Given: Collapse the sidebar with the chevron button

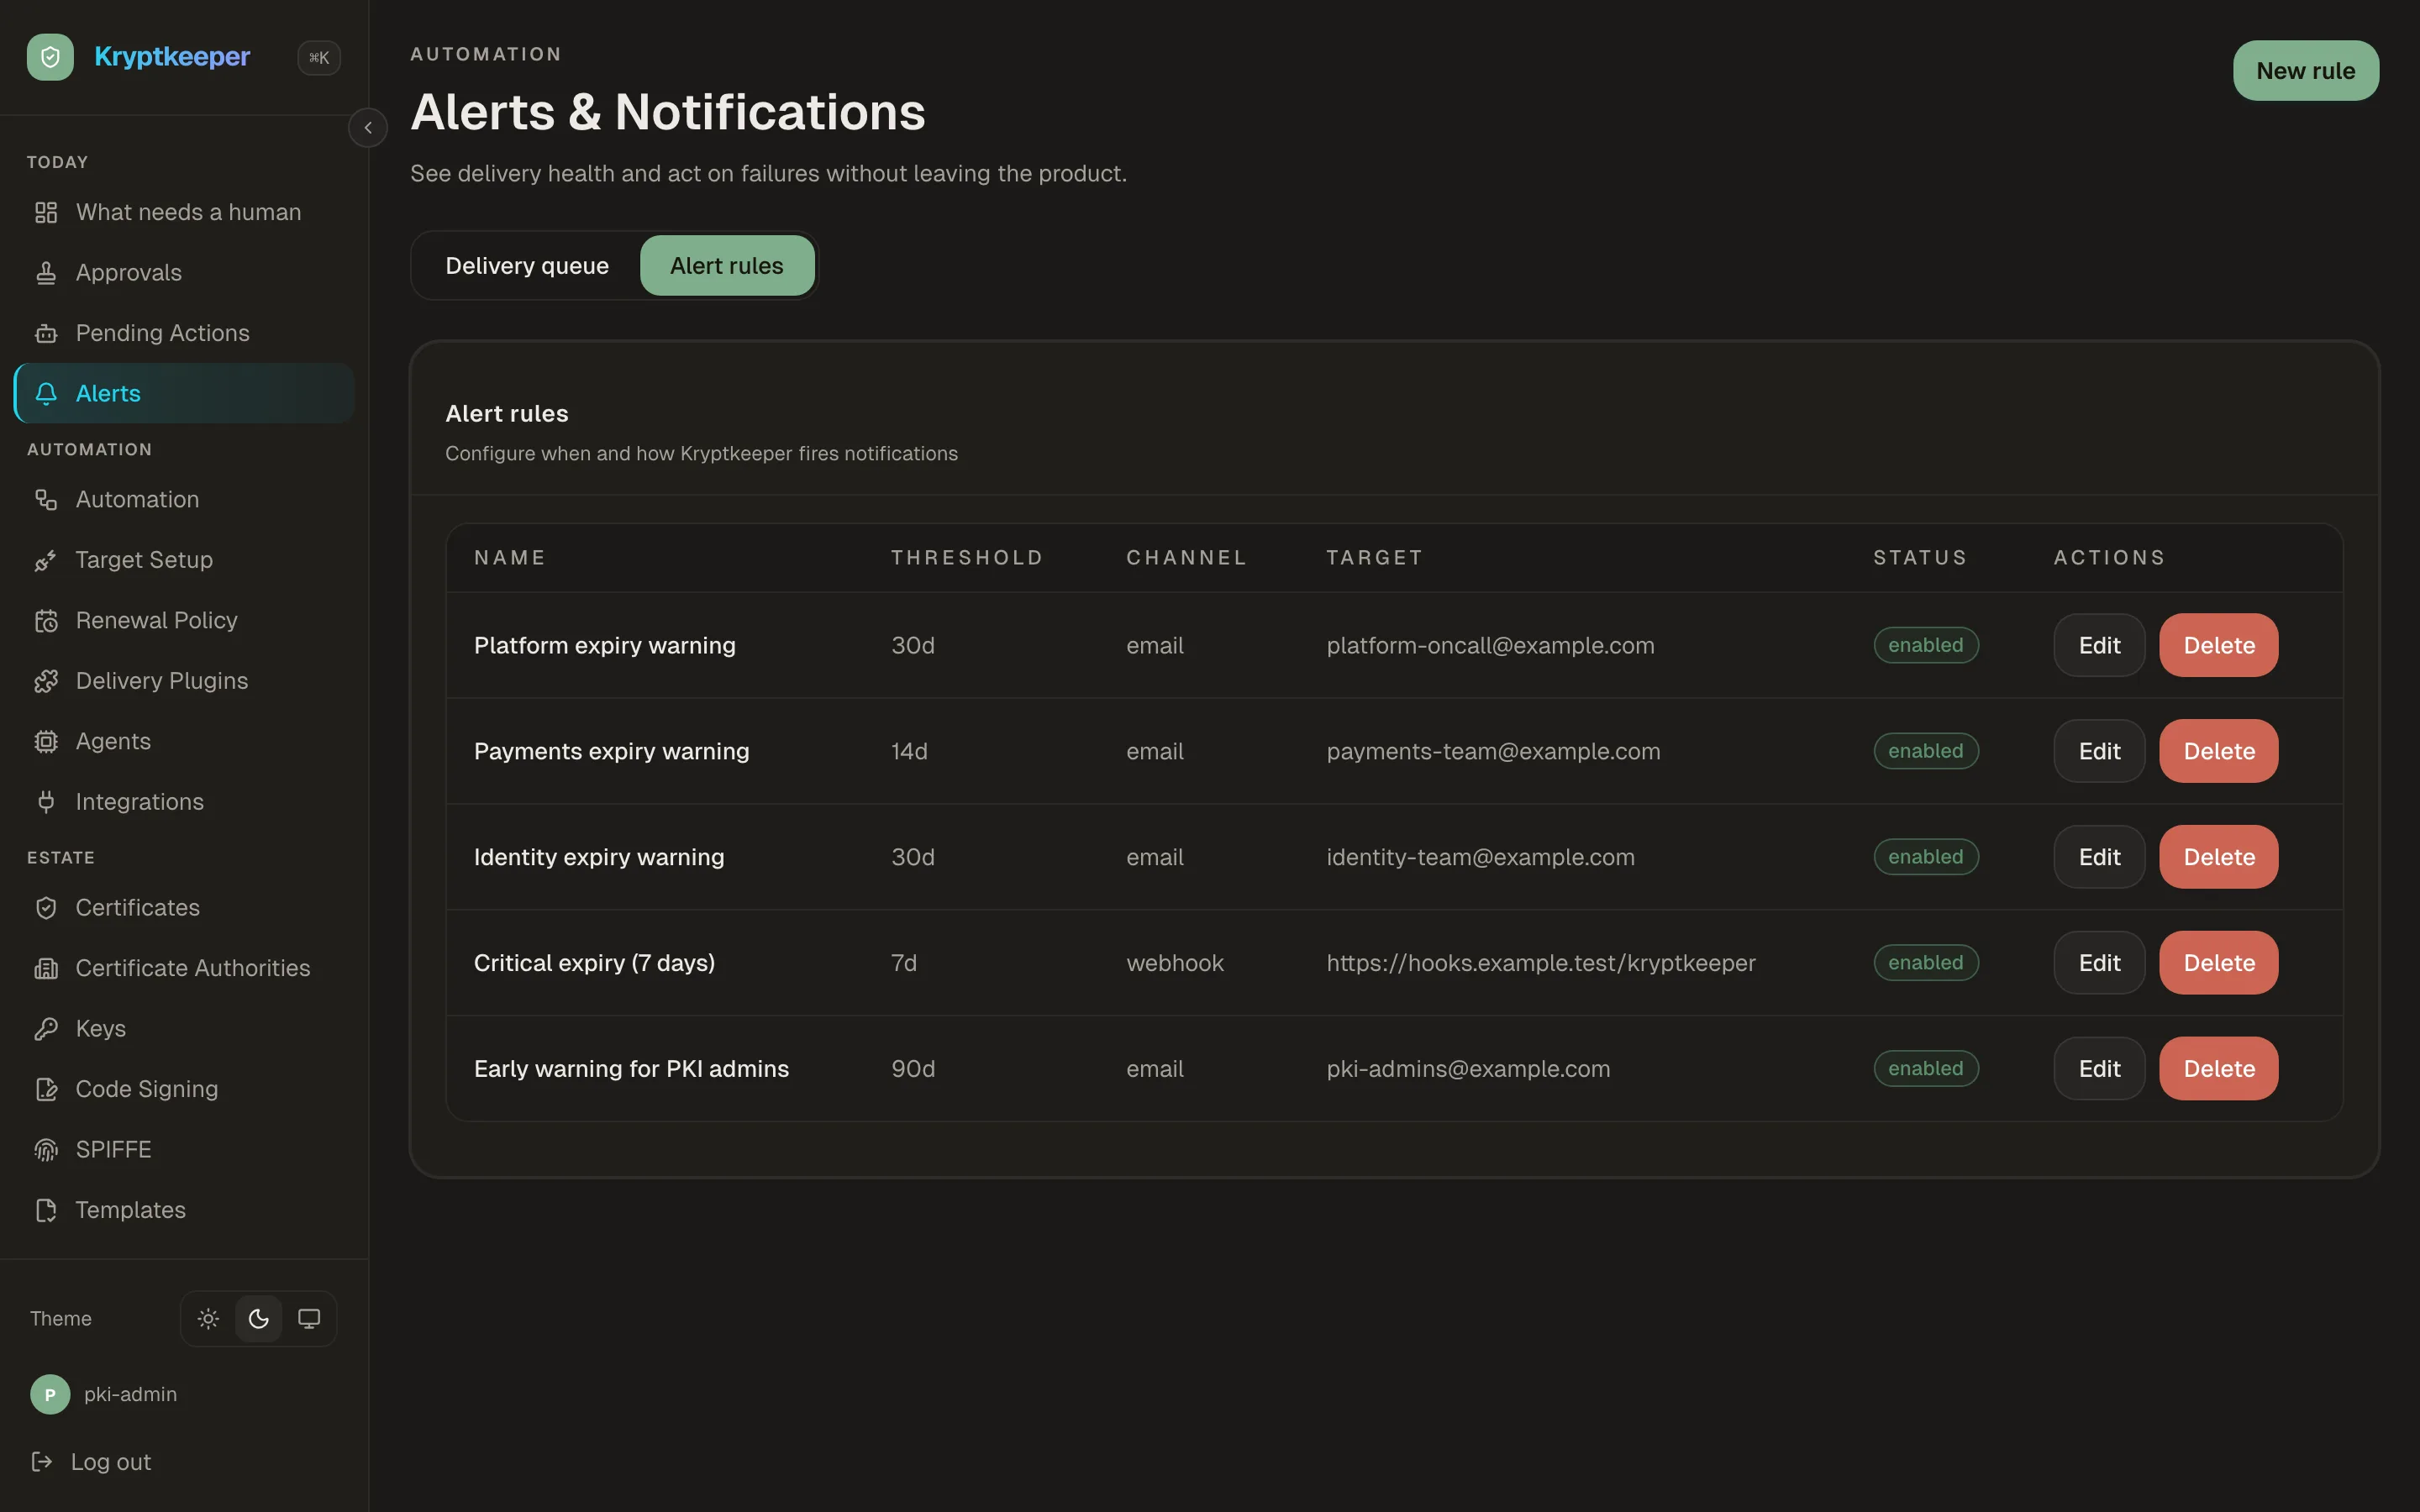Looking at the screenshot, I should 368,128.
